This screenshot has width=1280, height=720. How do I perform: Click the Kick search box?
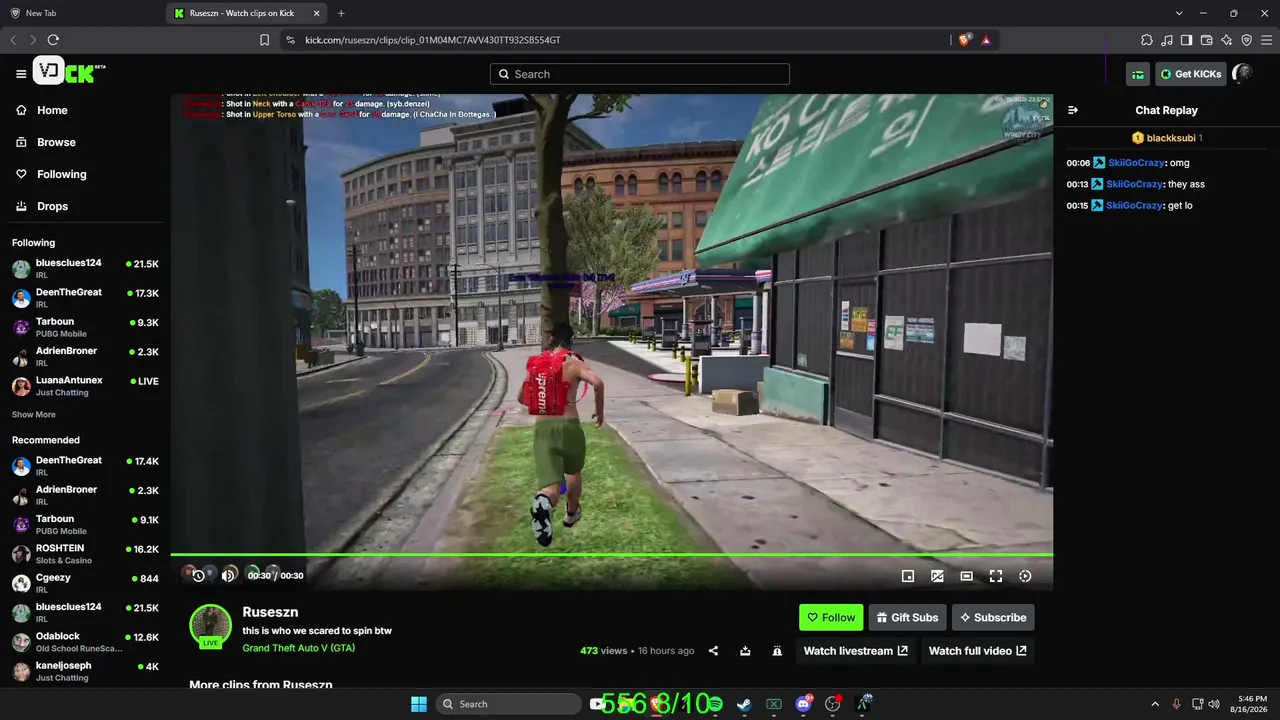(x=640, y=74)
